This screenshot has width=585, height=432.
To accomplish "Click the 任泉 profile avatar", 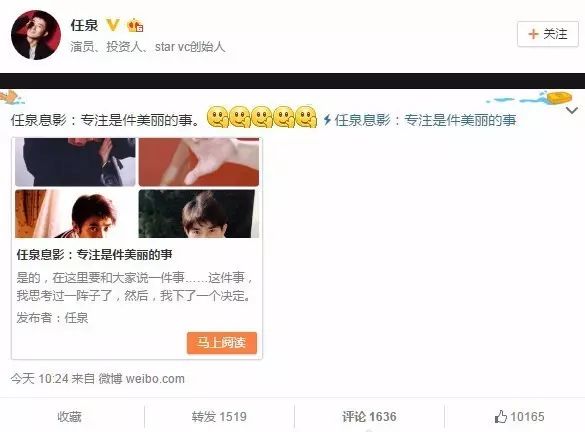I will pyautogui.click(x=36, y=35).
